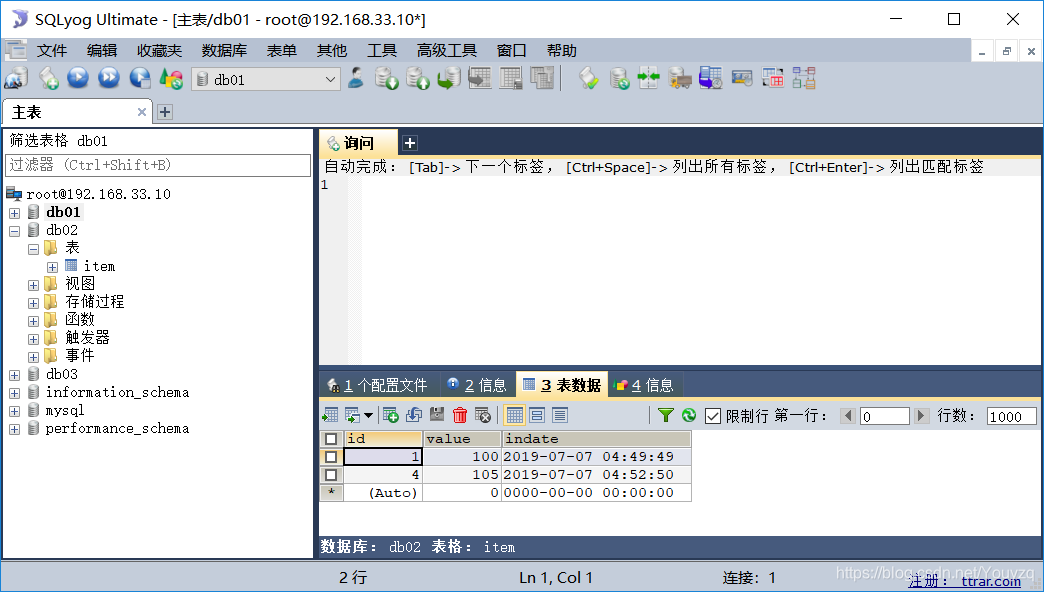Open the 文件 menu

click(x=52, y=51)
